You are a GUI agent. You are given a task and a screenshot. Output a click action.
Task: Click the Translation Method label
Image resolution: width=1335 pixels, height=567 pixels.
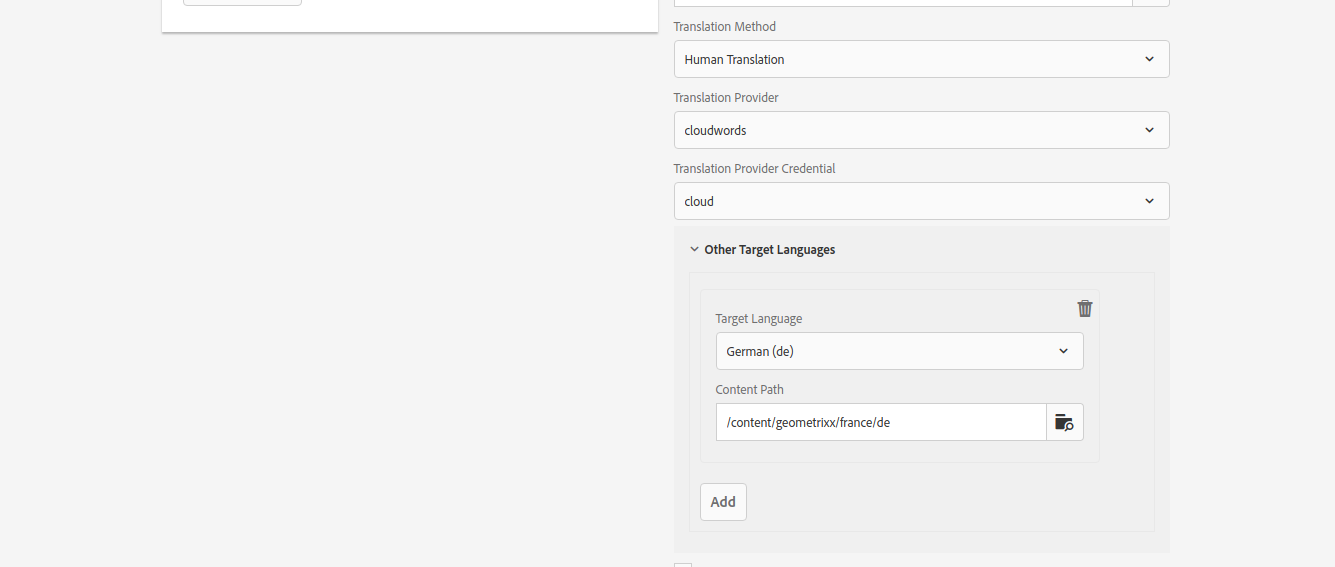pos(724,27)
